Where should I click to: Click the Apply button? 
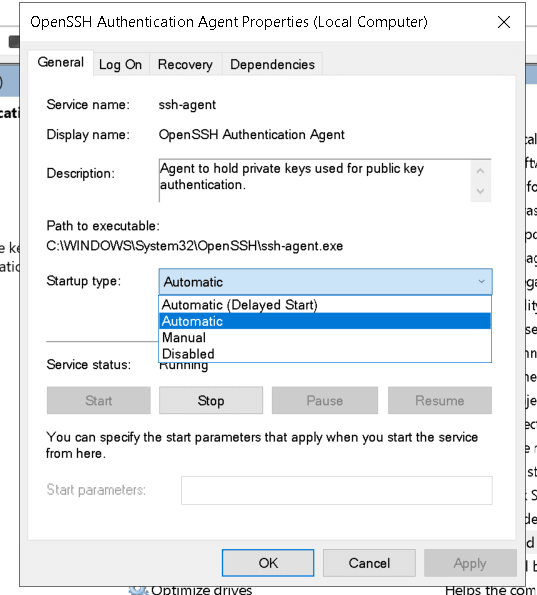[x=470, y=563]
